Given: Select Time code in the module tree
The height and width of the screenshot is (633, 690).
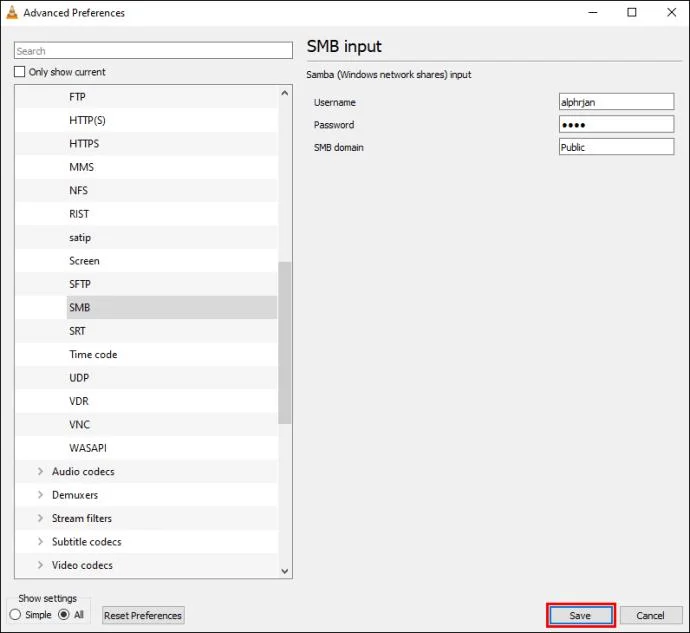Looking at the screenshot, I should (93, 354).
